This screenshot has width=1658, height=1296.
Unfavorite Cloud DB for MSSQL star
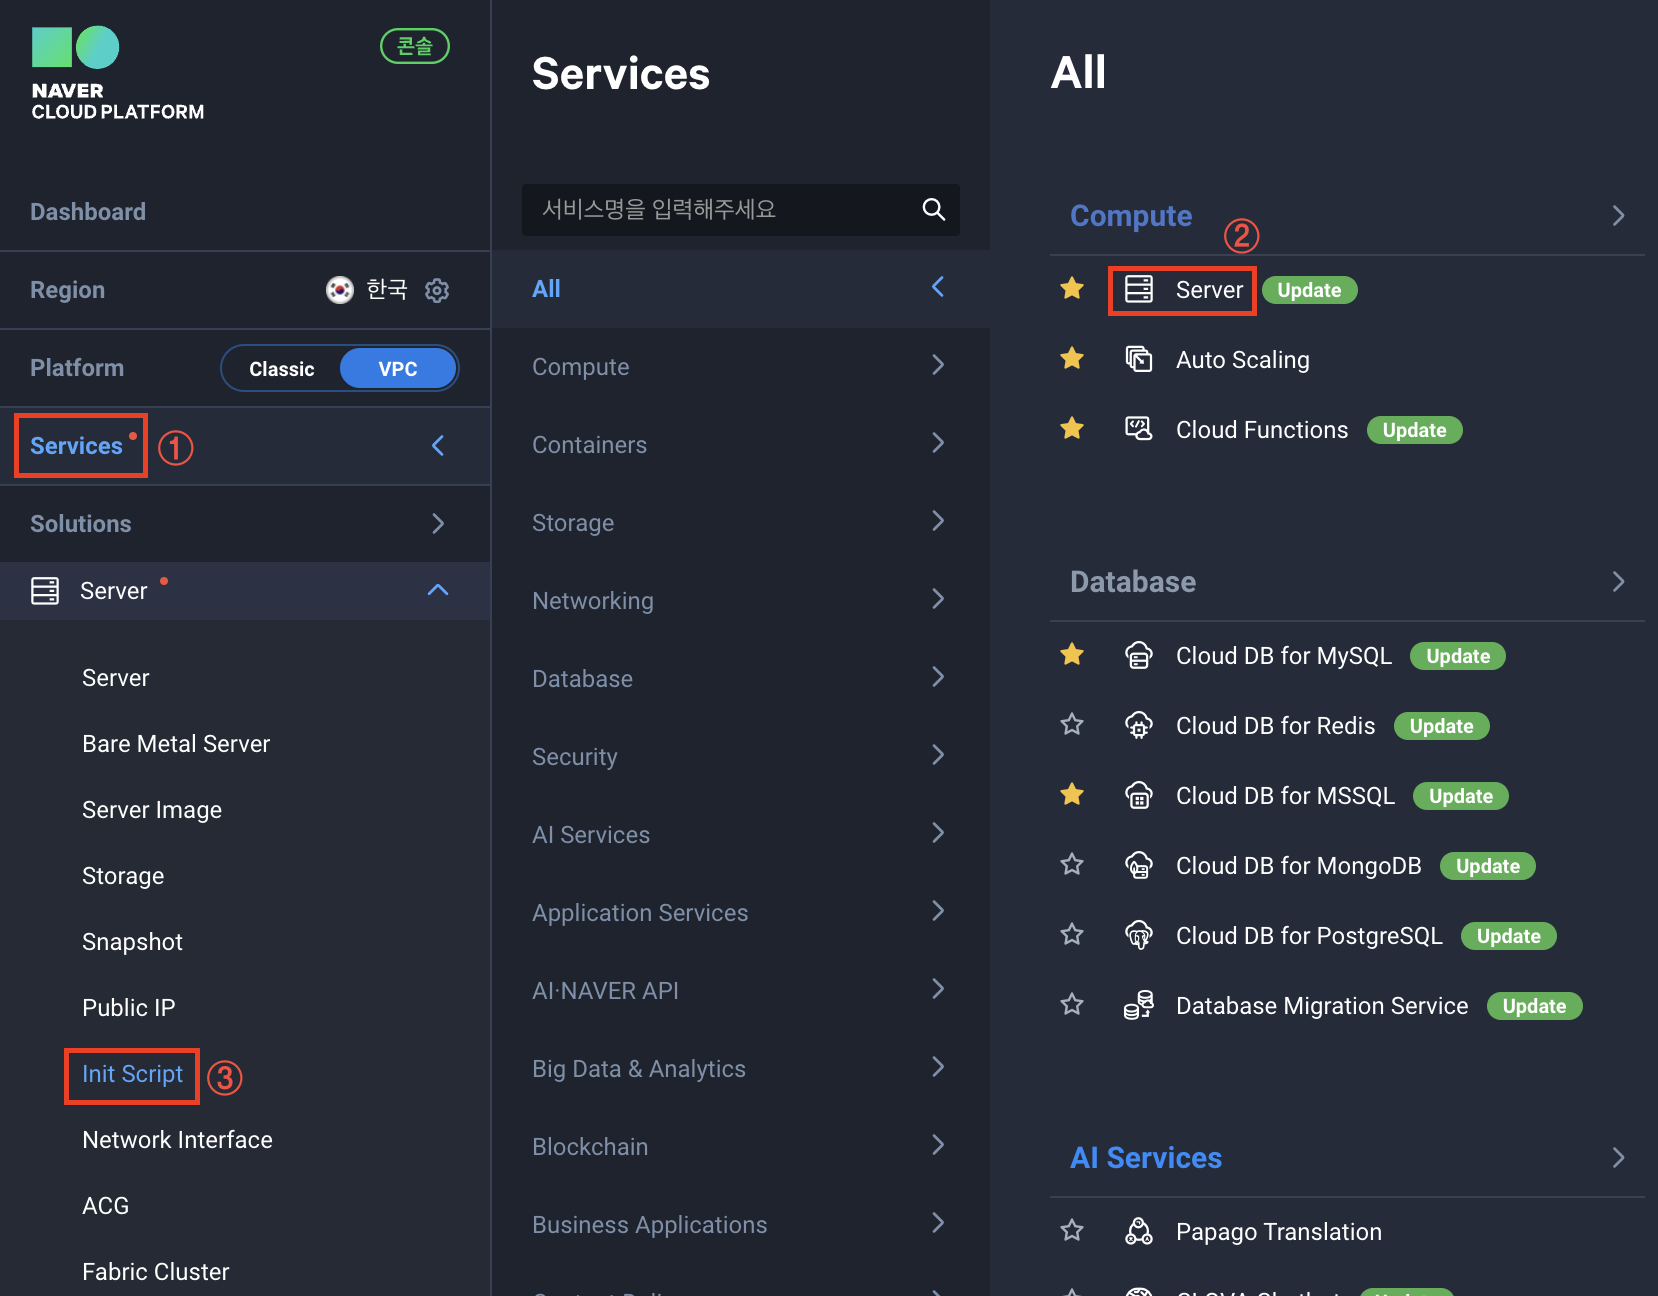(1072, 794)
